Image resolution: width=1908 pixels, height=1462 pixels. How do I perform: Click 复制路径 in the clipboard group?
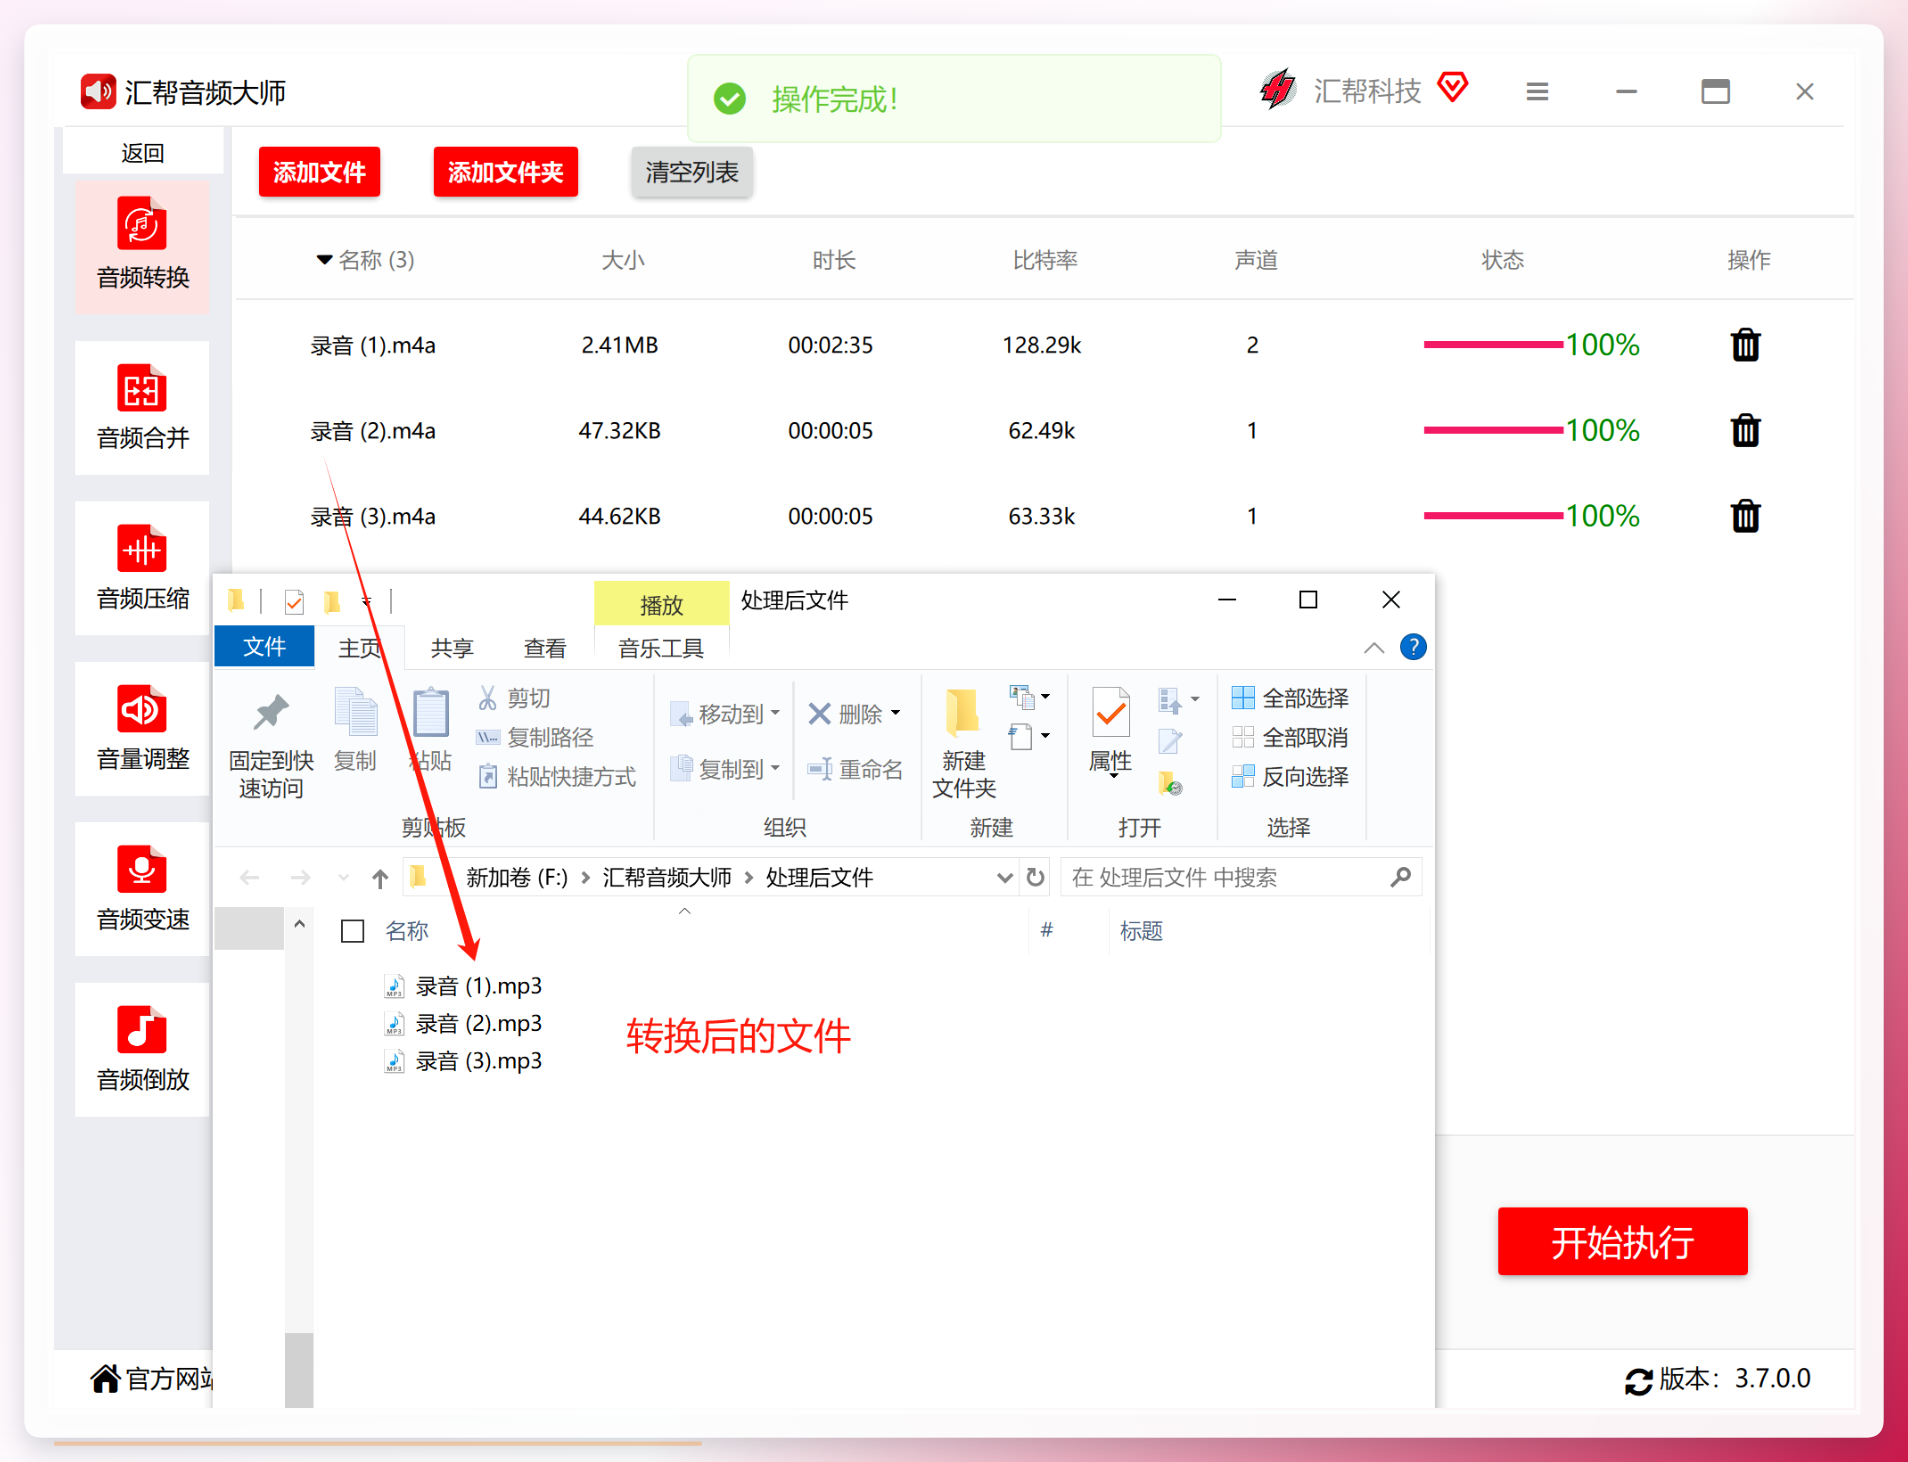click(535, 737)
